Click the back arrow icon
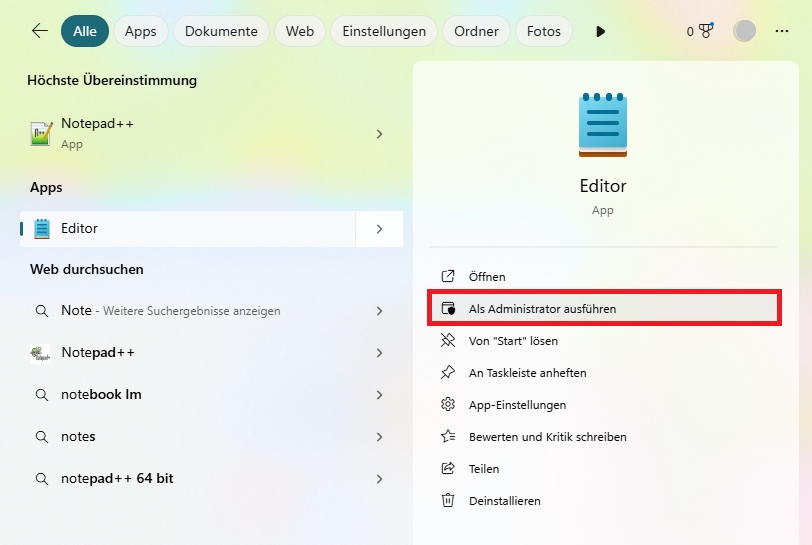Image resolution: width=812 pixels, height=545 pixels. (40, 31)
